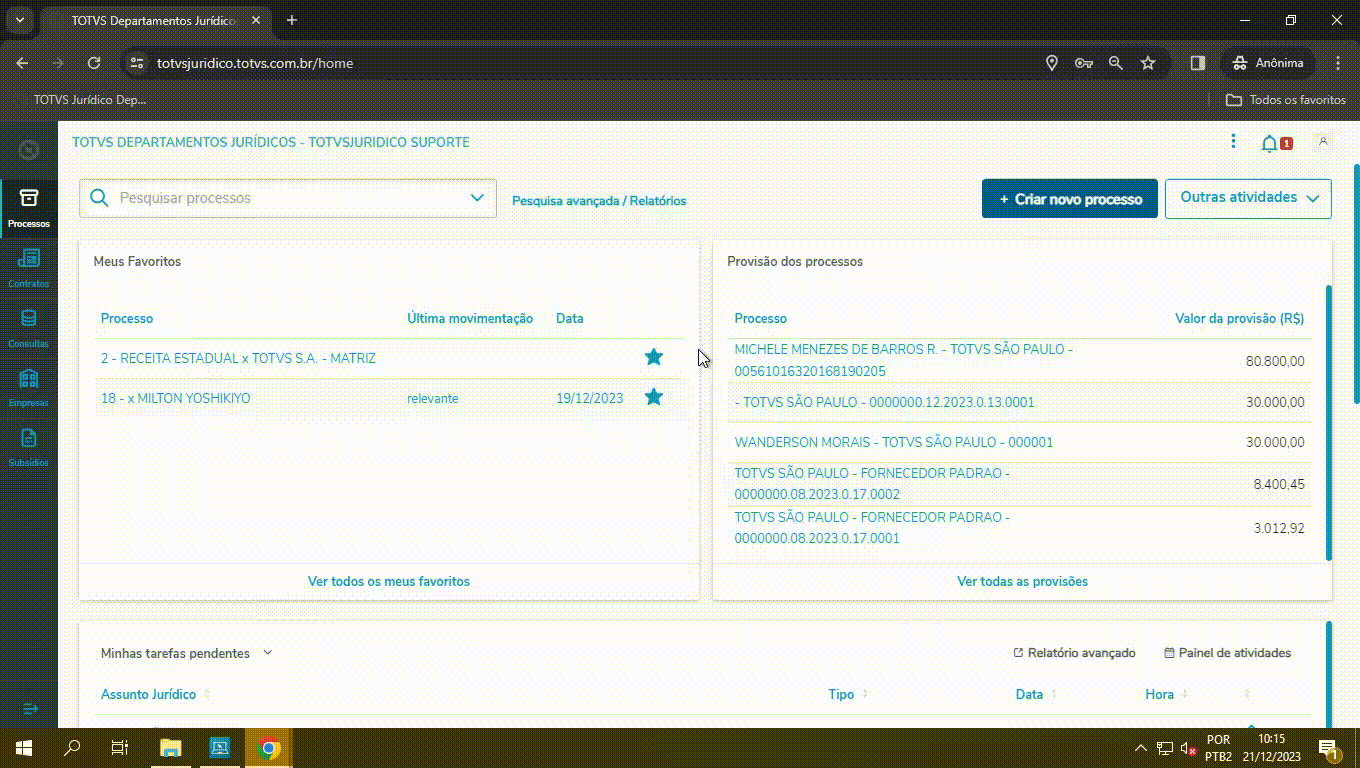Viewport: 1360px width, 768px height.
Task: Sort pending tasks by Data column
Action: 1036,694
